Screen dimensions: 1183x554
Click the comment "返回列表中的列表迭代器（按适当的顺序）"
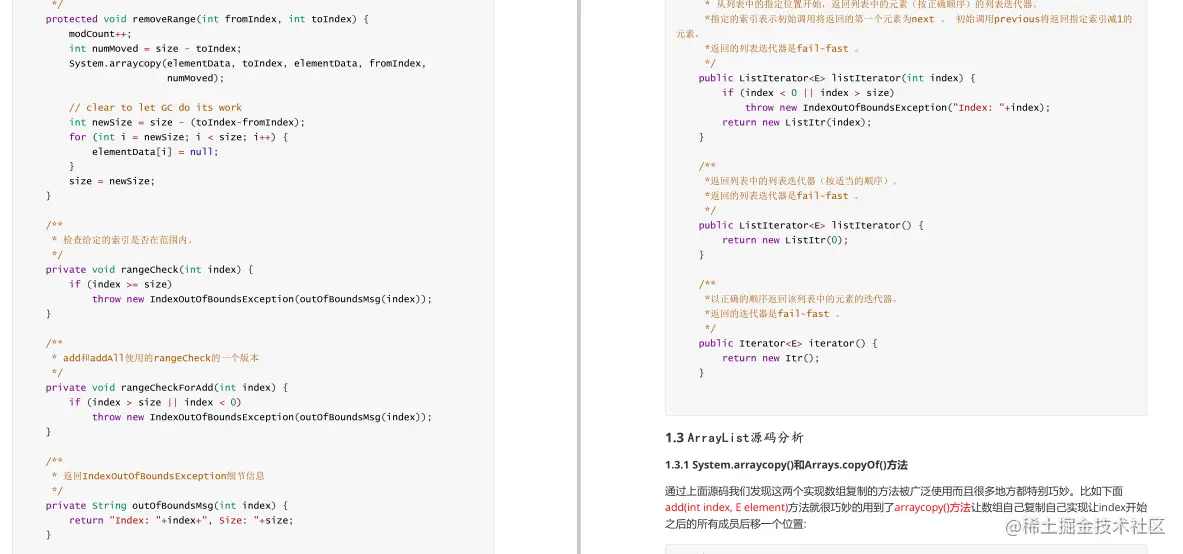[802, 181]
